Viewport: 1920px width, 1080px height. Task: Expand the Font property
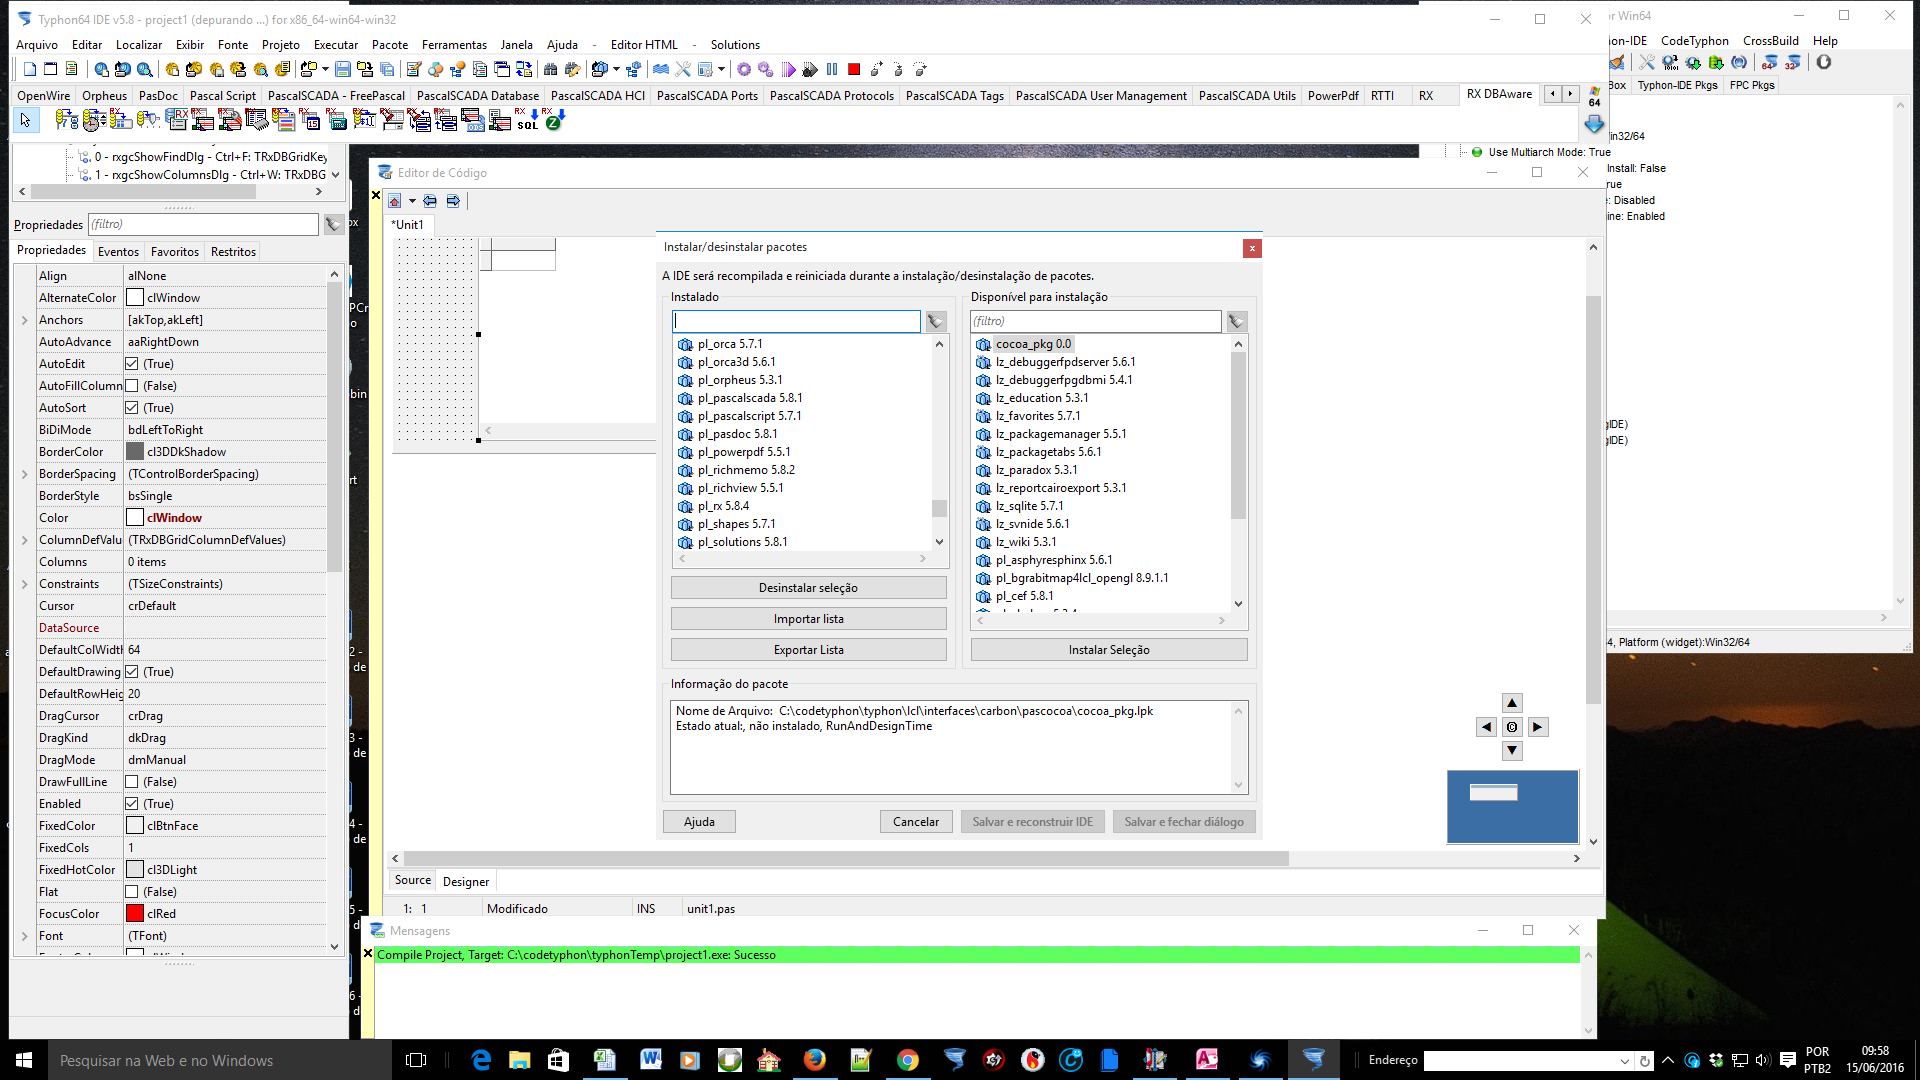[25, 936]
